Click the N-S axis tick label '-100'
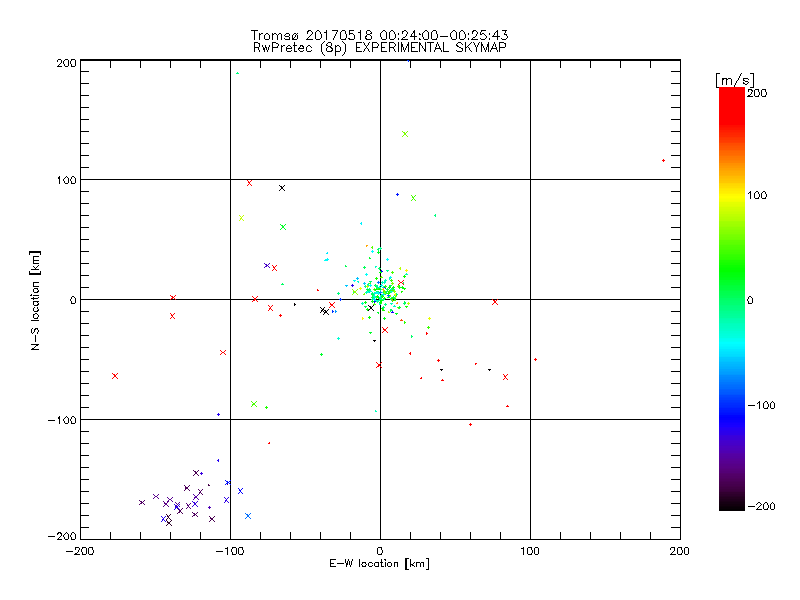 pos(62,420)
